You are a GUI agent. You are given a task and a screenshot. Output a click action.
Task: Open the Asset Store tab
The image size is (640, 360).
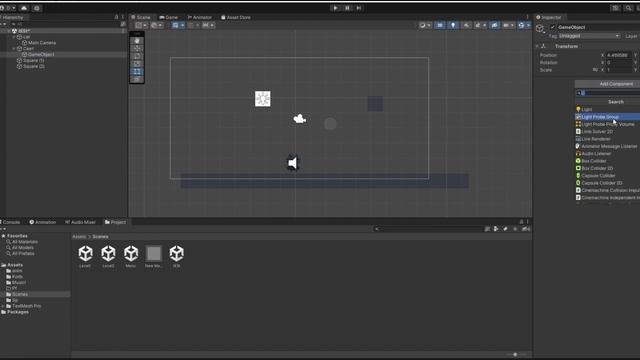coord(236,17)
